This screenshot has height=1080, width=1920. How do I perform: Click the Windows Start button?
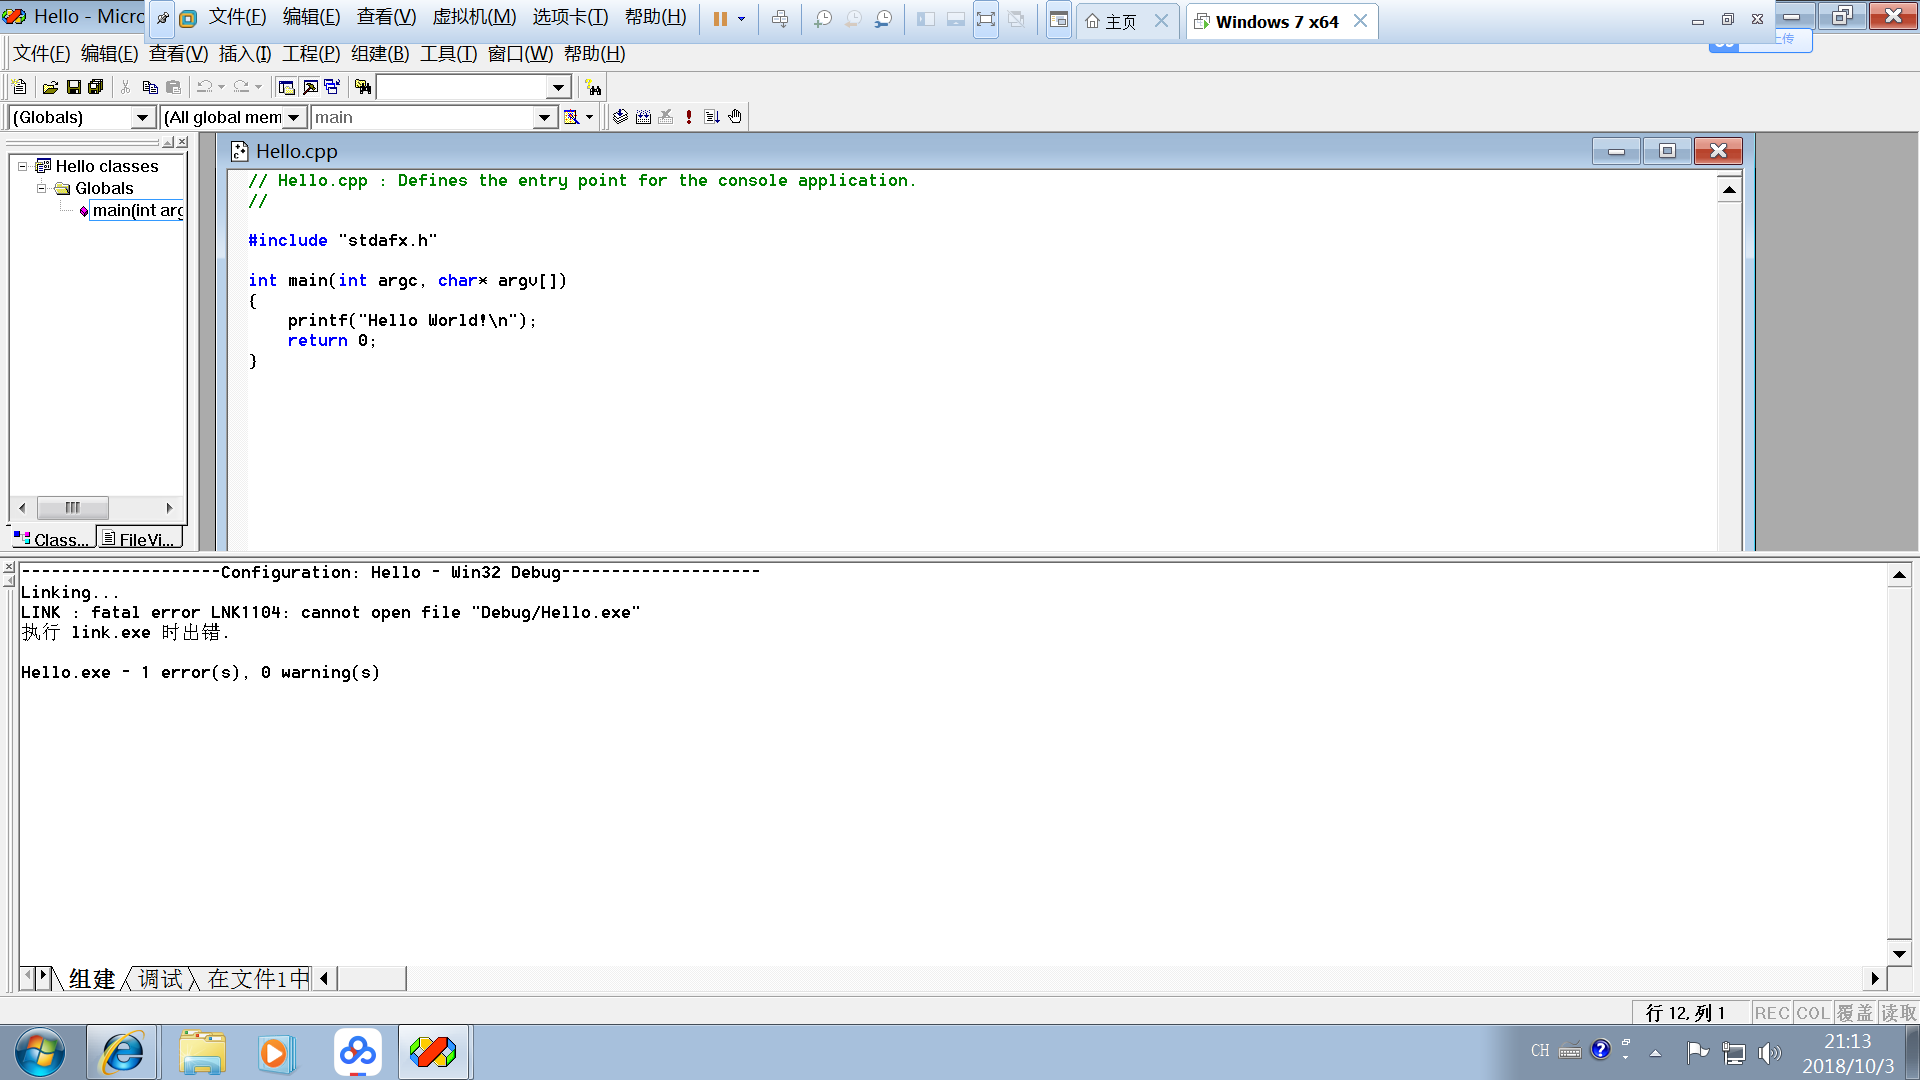[x=40, y=1052]
